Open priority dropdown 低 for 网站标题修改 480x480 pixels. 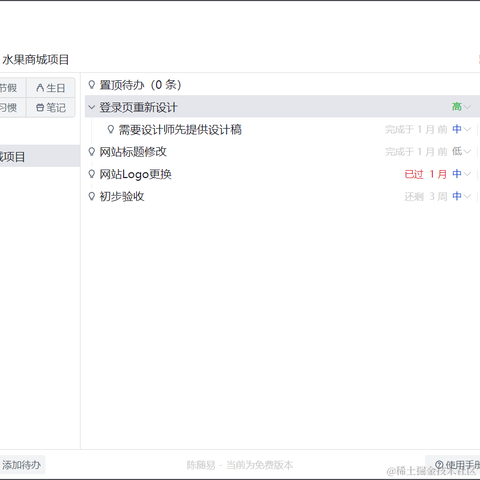(461, 152)
